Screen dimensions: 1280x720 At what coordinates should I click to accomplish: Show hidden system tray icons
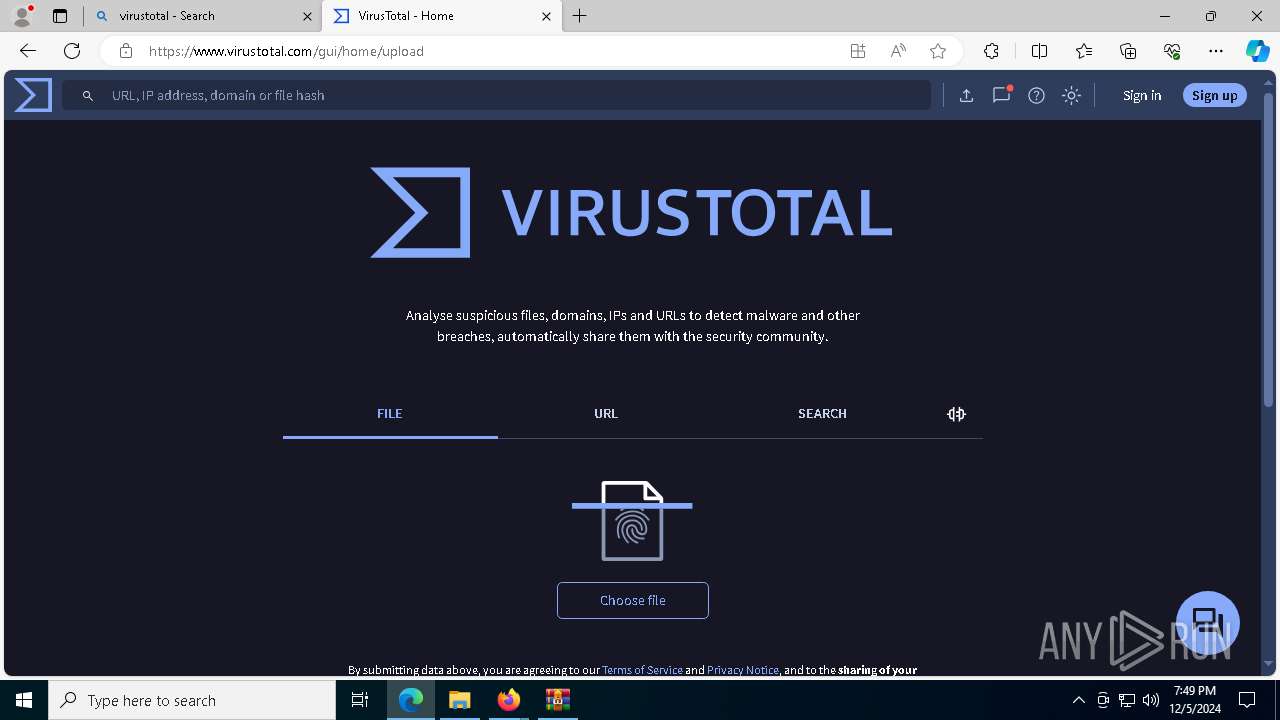[x=1078, y=700]
